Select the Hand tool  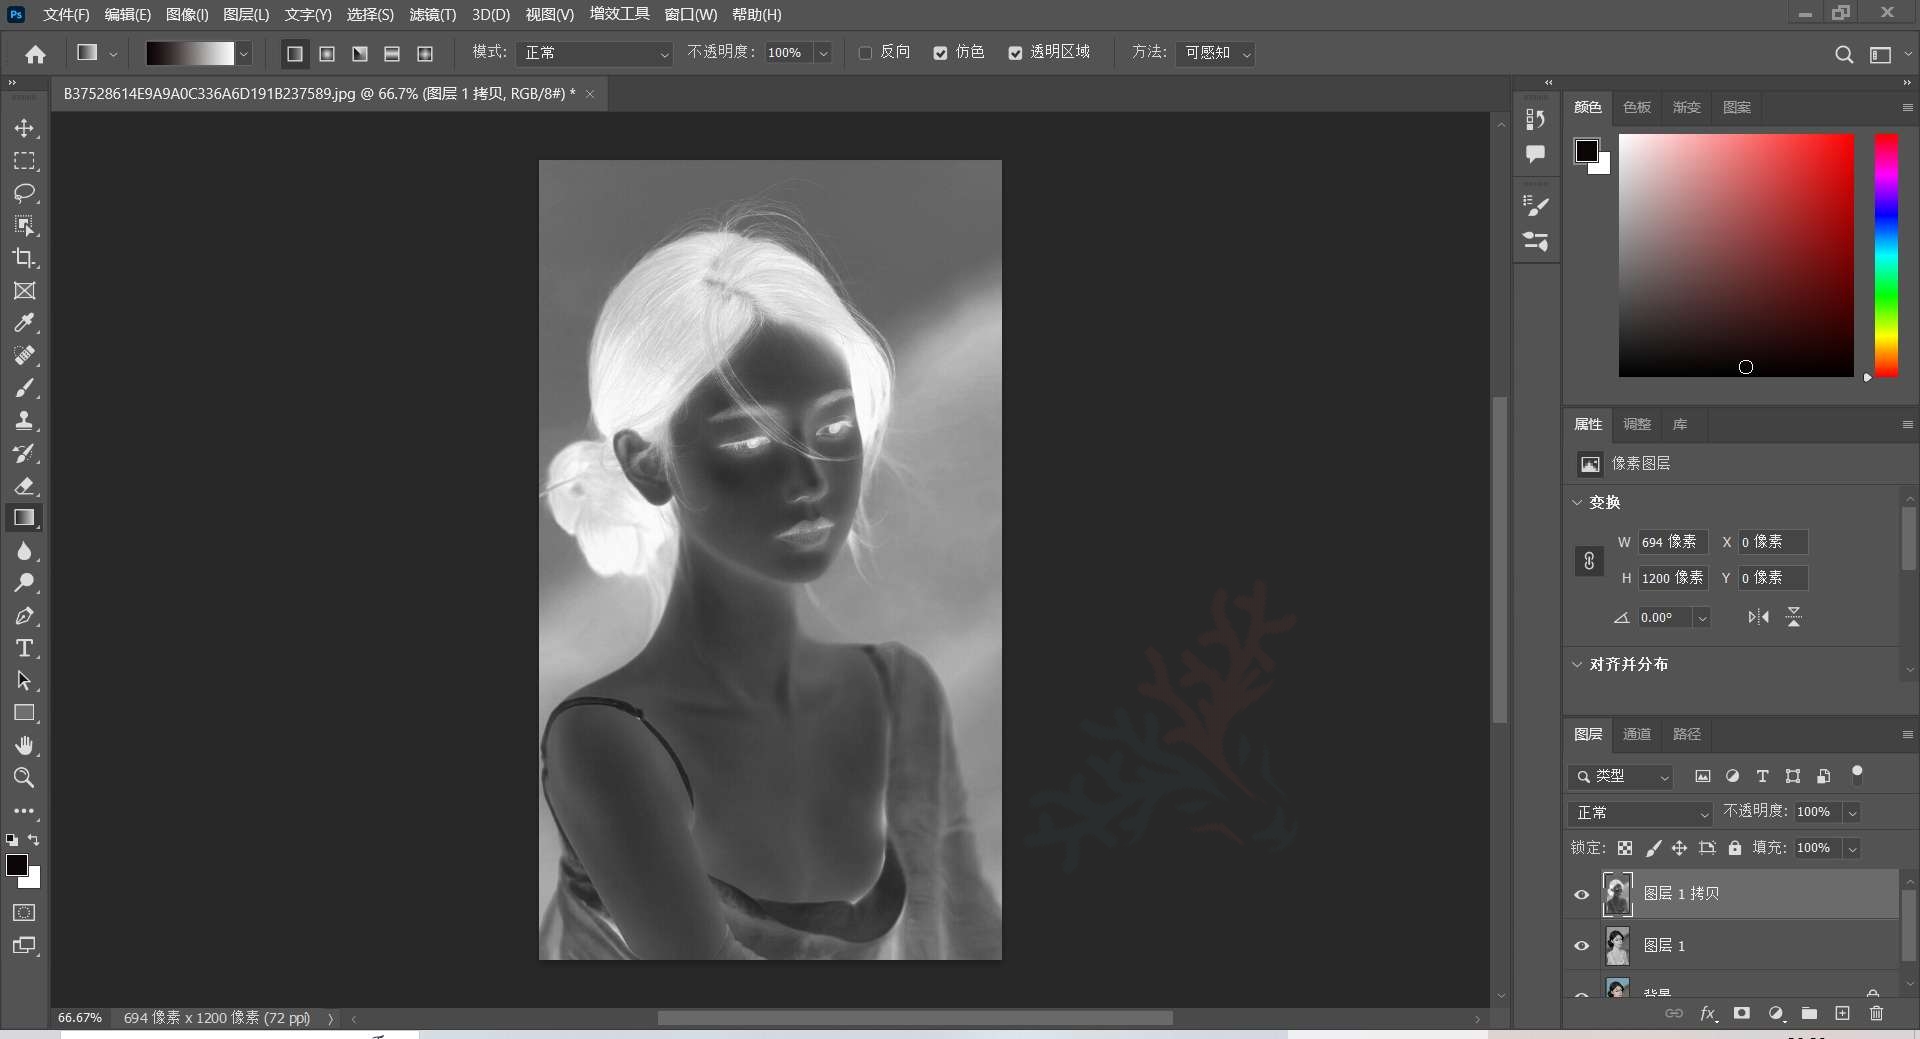[x=24, y=746]
